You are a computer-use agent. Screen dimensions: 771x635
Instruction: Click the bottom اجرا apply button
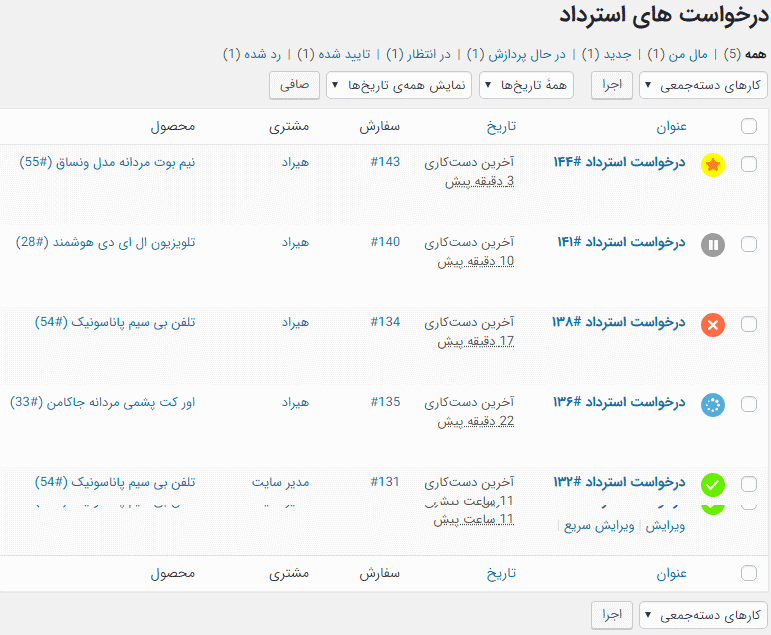612,615
